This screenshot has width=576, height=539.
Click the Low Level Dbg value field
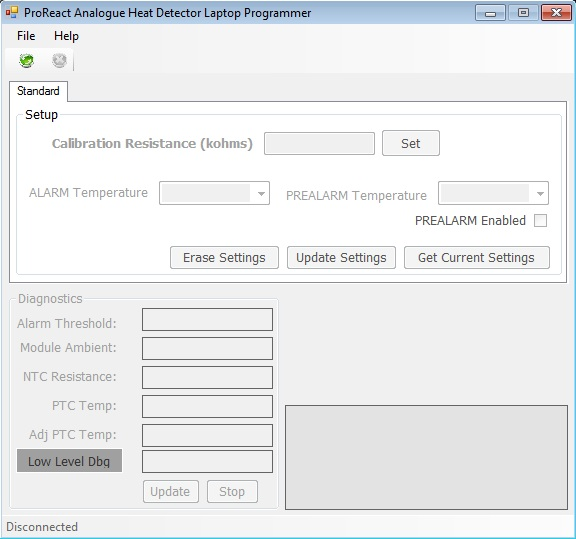point(207,461)
